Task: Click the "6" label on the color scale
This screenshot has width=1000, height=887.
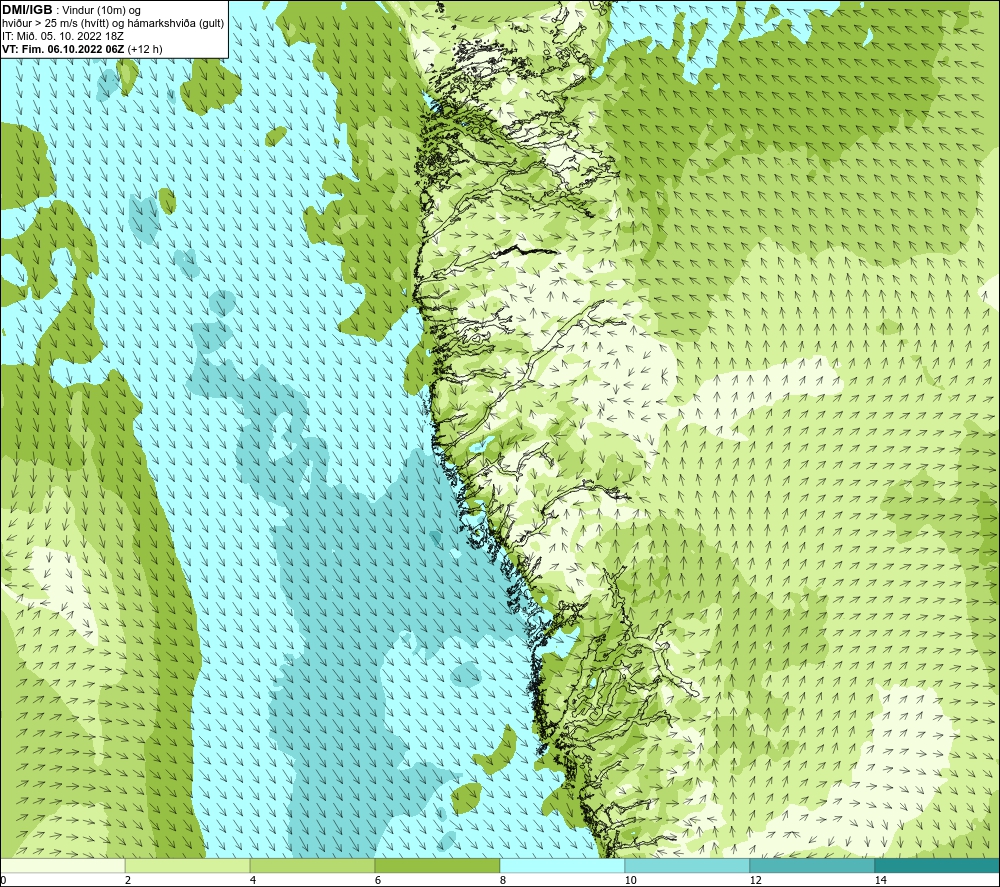Action: coord(378,881)
